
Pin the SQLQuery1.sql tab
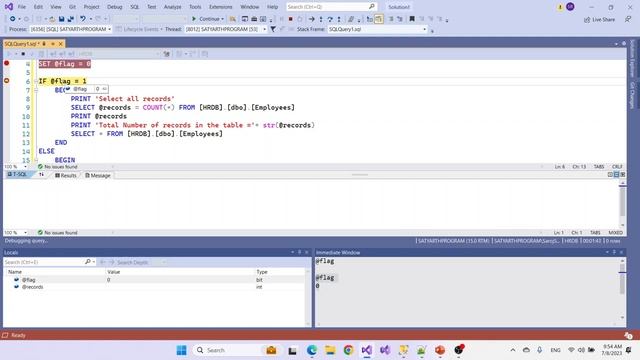pos(53,44)
